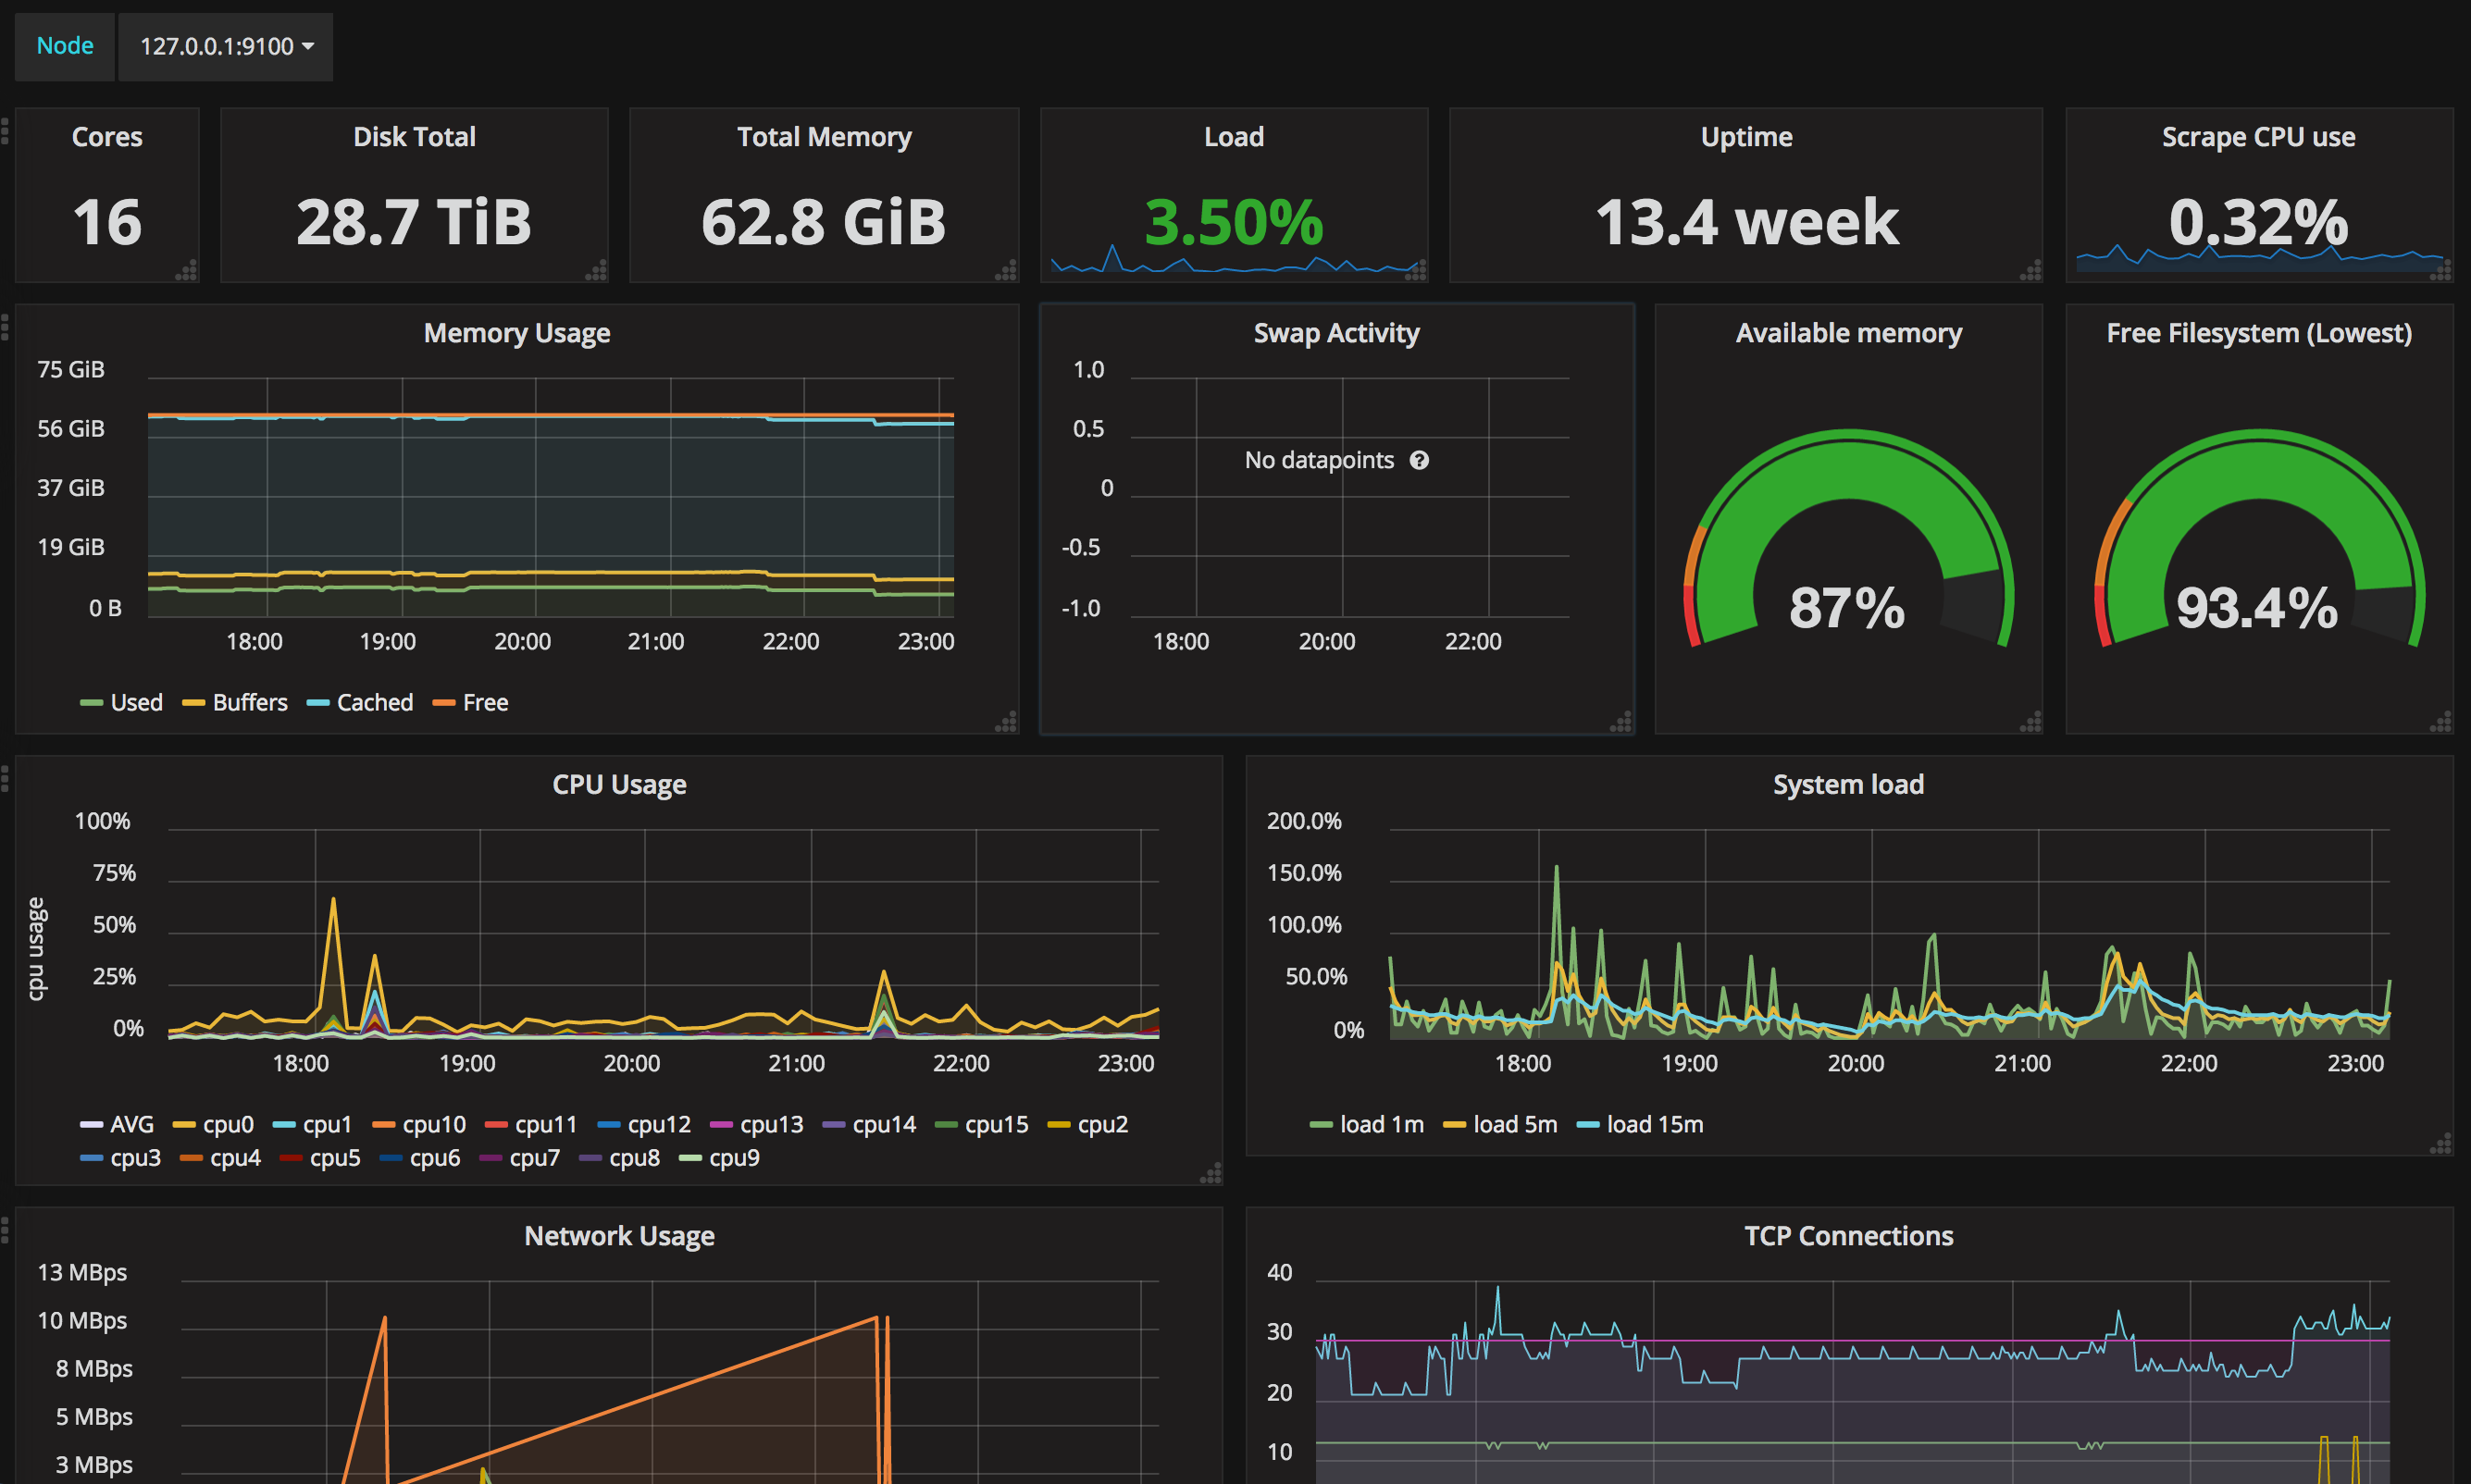Open the 127.0.0.1:9100 node dropdown
The width and height of the screenshot is (2471, 1484).
point(226,46)
